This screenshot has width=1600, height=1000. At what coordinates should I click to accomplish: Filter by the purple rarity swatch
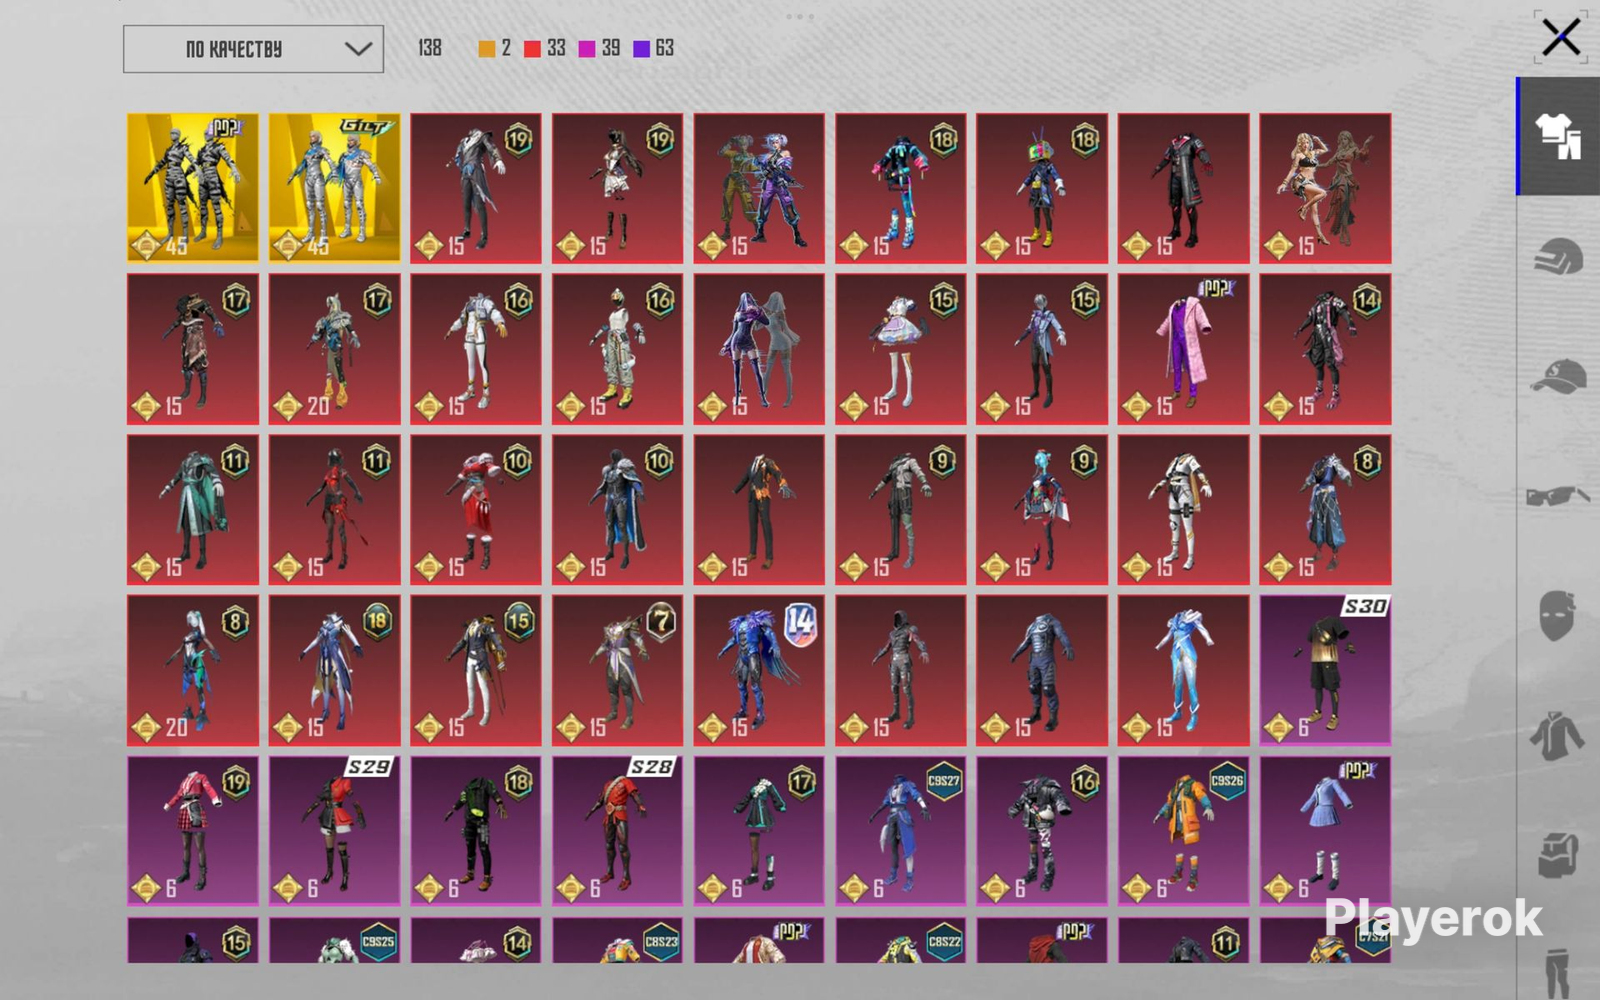(x=641, y=49)
